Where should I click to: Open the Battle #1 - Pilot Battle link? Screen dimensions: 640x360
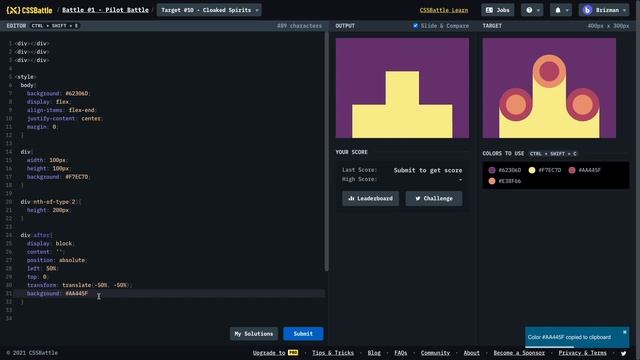click(105, 10)
